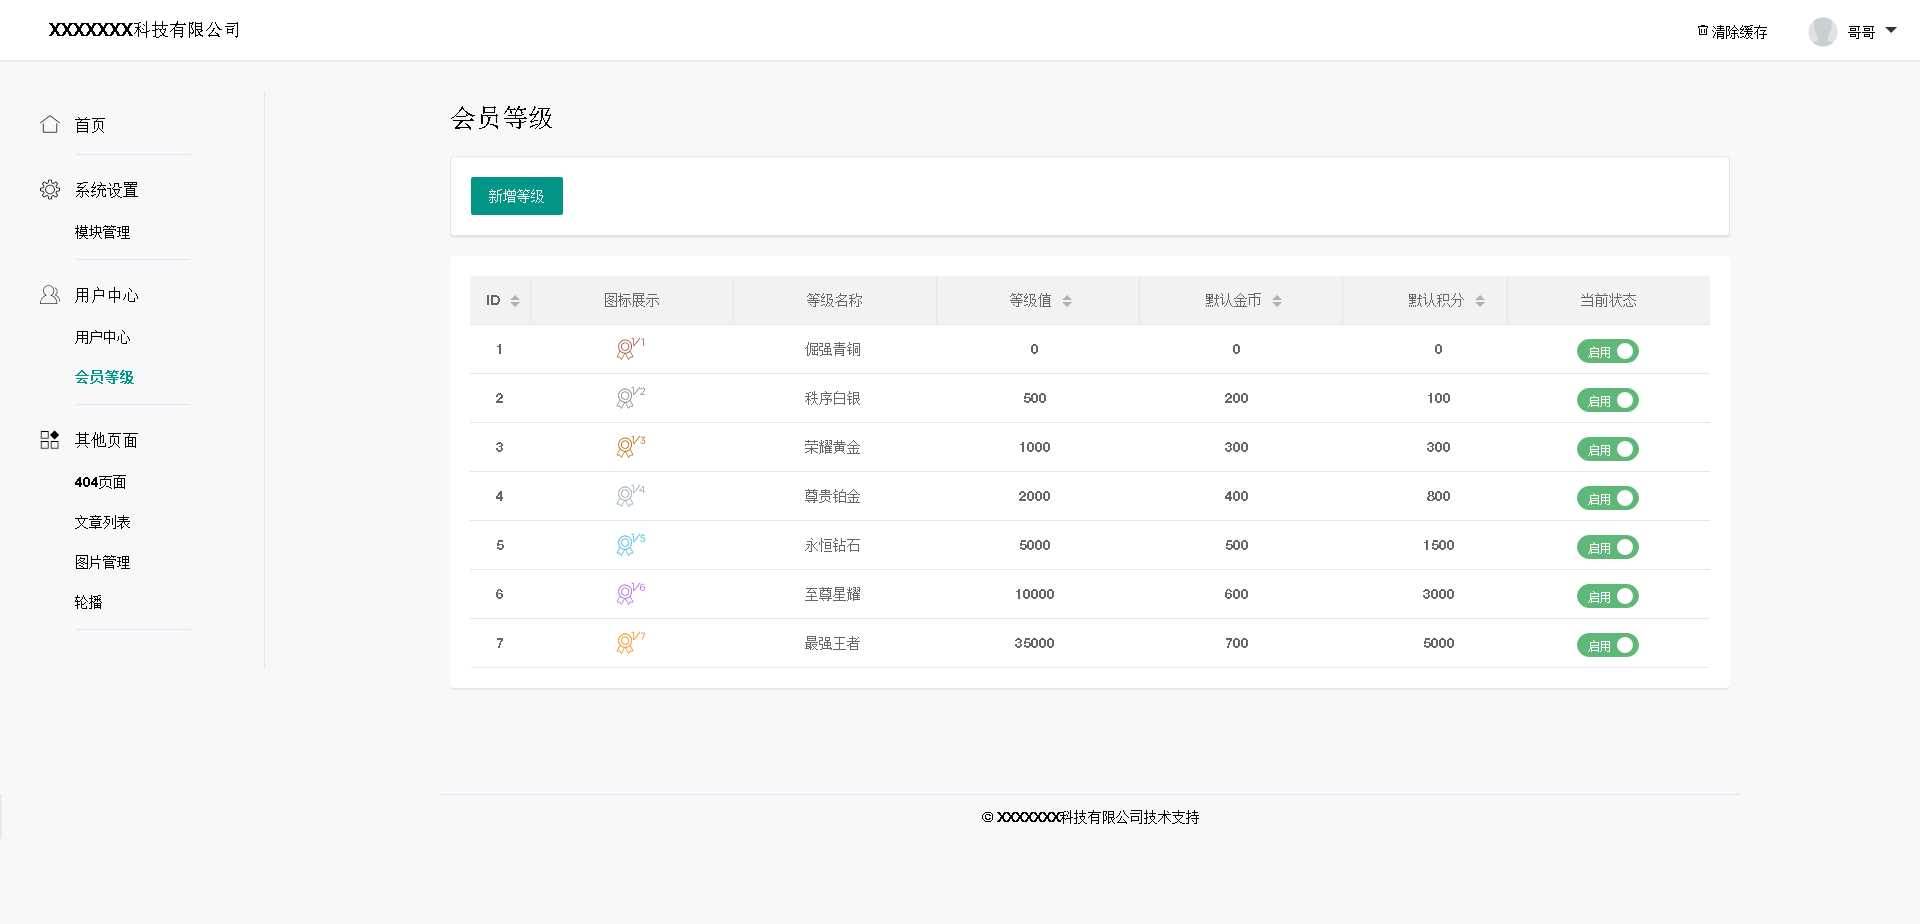Open the 会员等级 menu item

coord(105,378)
